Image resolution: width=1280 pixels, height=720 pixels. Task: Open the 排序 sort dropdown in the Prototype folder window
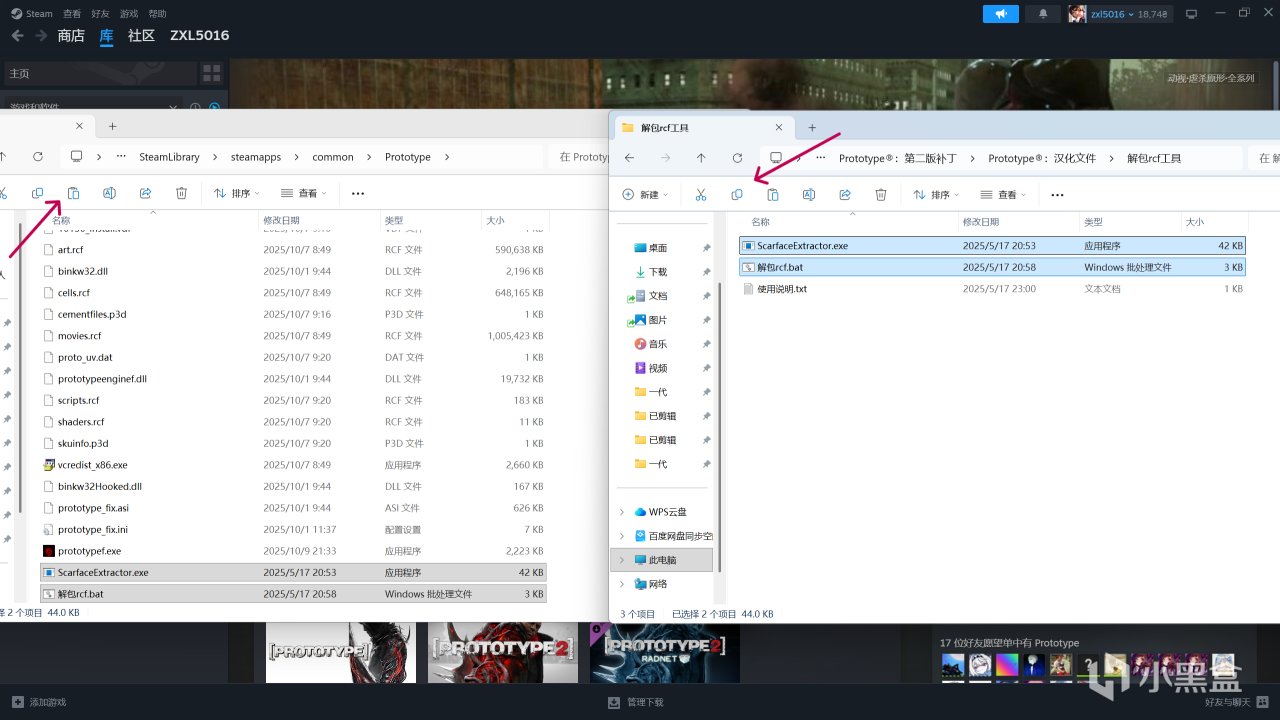tap(236, 194)
